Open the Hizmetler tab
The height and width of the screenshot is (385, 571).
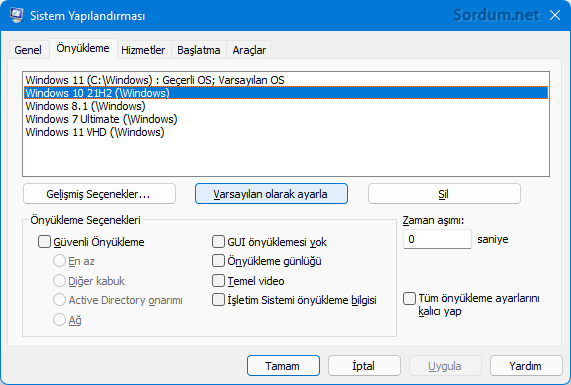[x=143, y=50]
